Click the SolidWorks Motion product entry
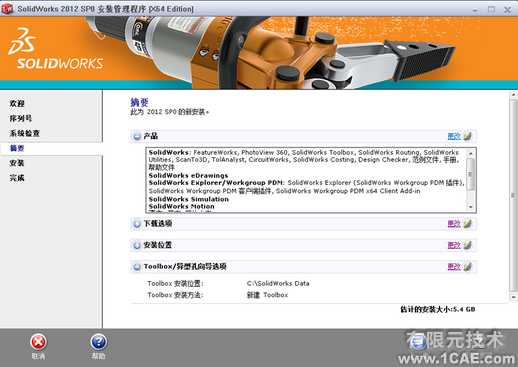The width and height of the screenshot is (518, 367). click(181, 206)
